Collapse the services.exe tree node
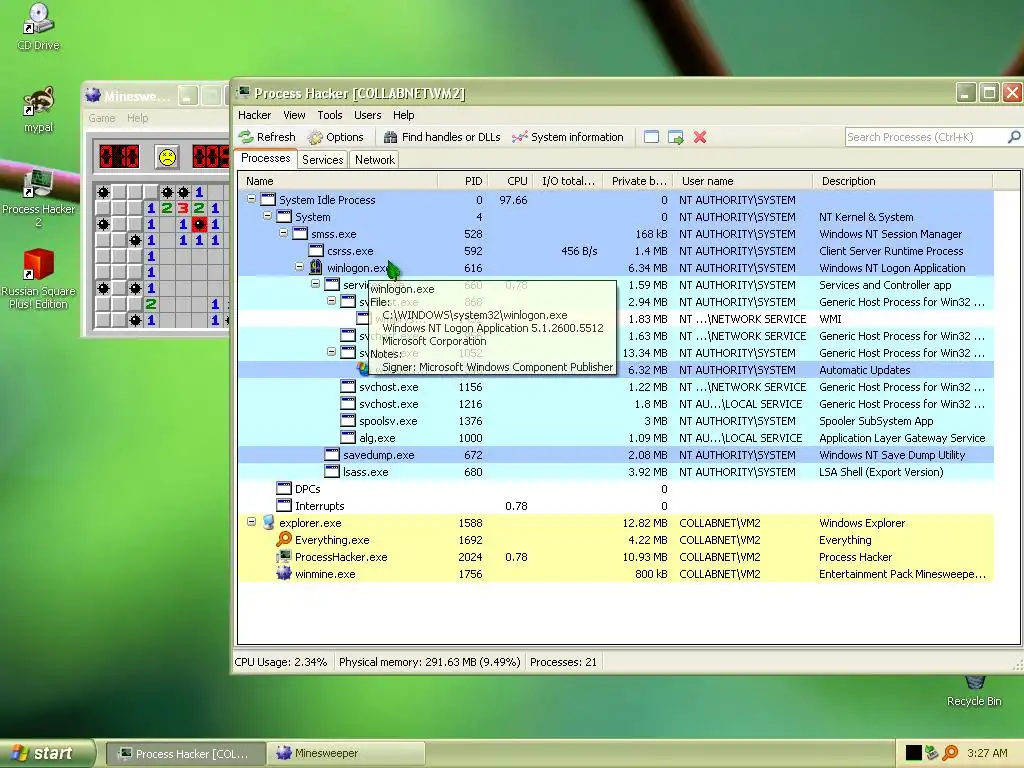This screenshot has height=768, width=1024. 315,284
